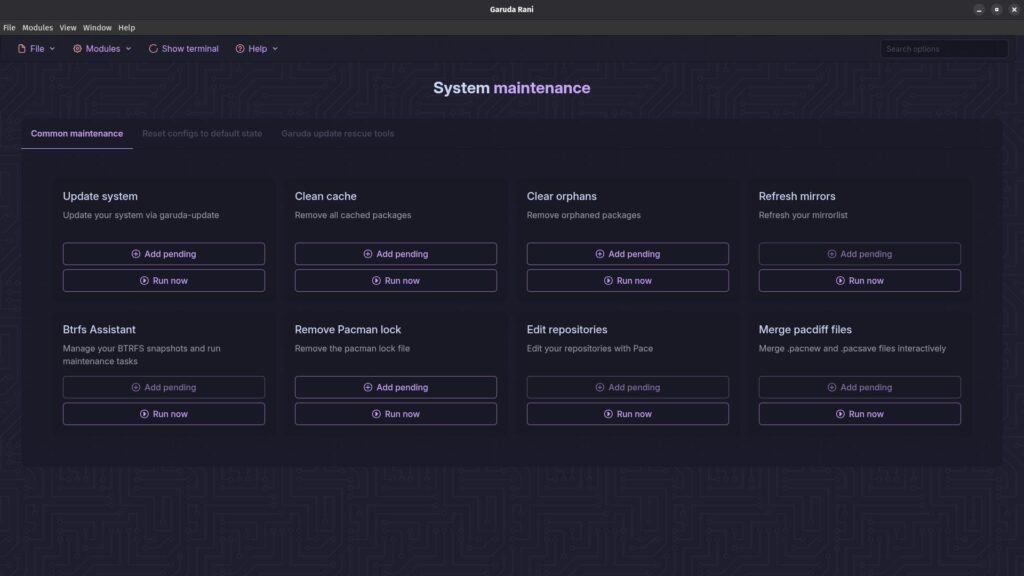This screenshot has width=1024, height=576.
Task: Switch to Garuda update rescue tools tab
Action: coord(338,134)
